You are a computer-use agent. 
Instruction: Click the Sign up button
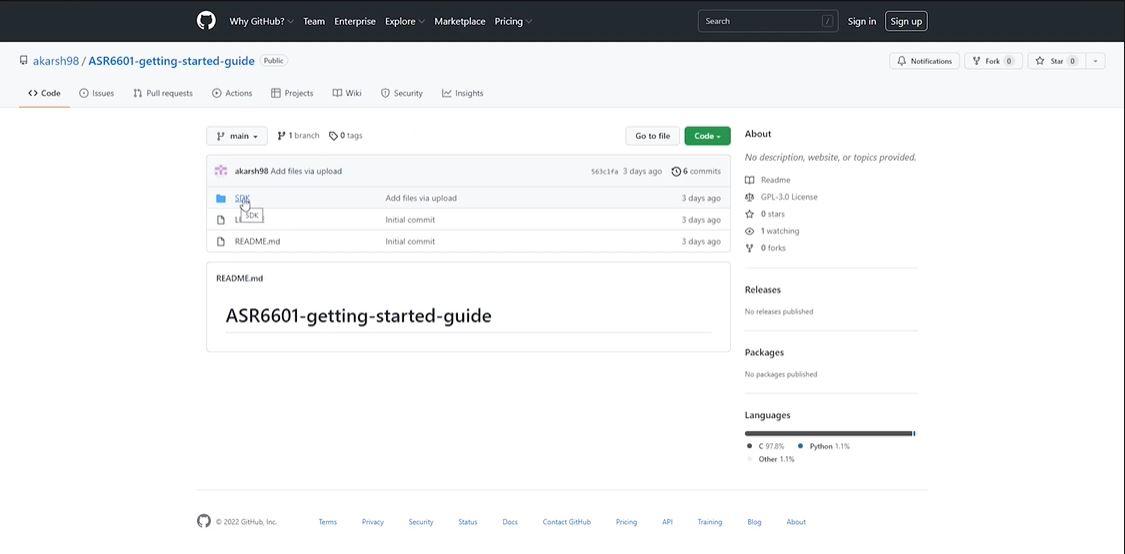pyautogui.click(x=906, y=22)
